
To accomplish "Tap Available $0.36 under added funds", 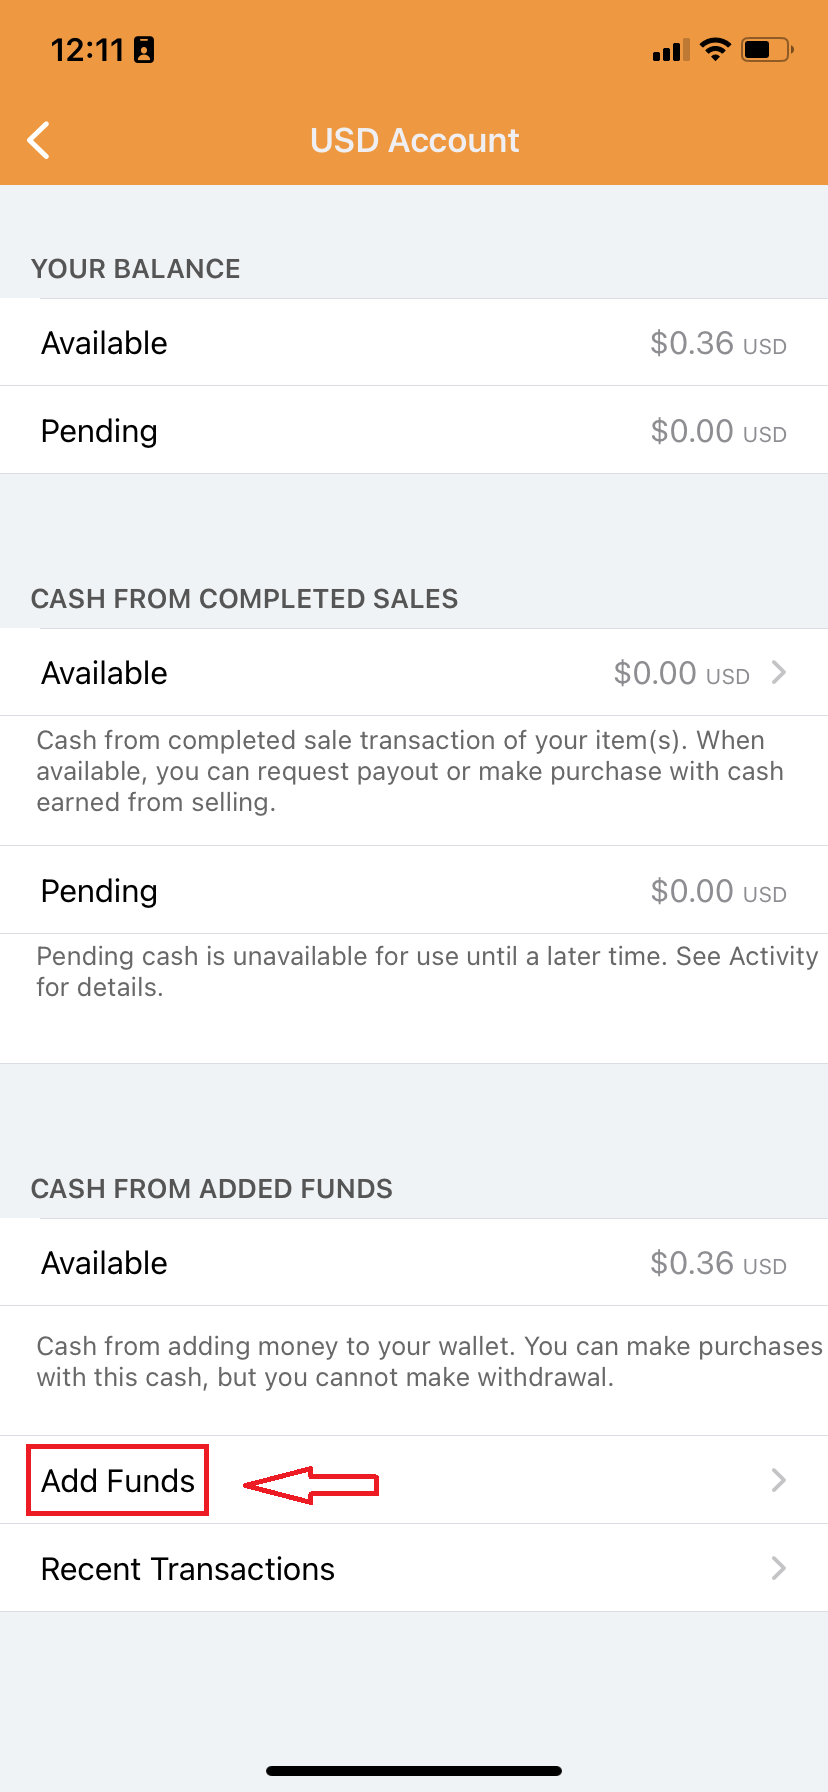I will pos(414,1263).
